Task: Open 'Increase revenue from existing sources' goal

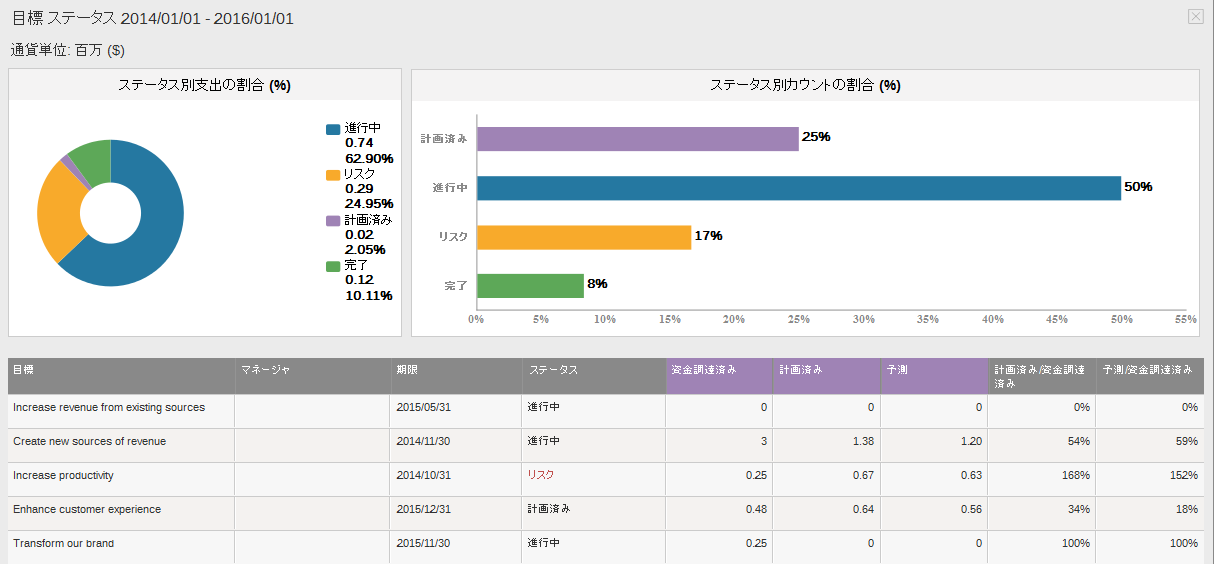Action: click(109, 408)
